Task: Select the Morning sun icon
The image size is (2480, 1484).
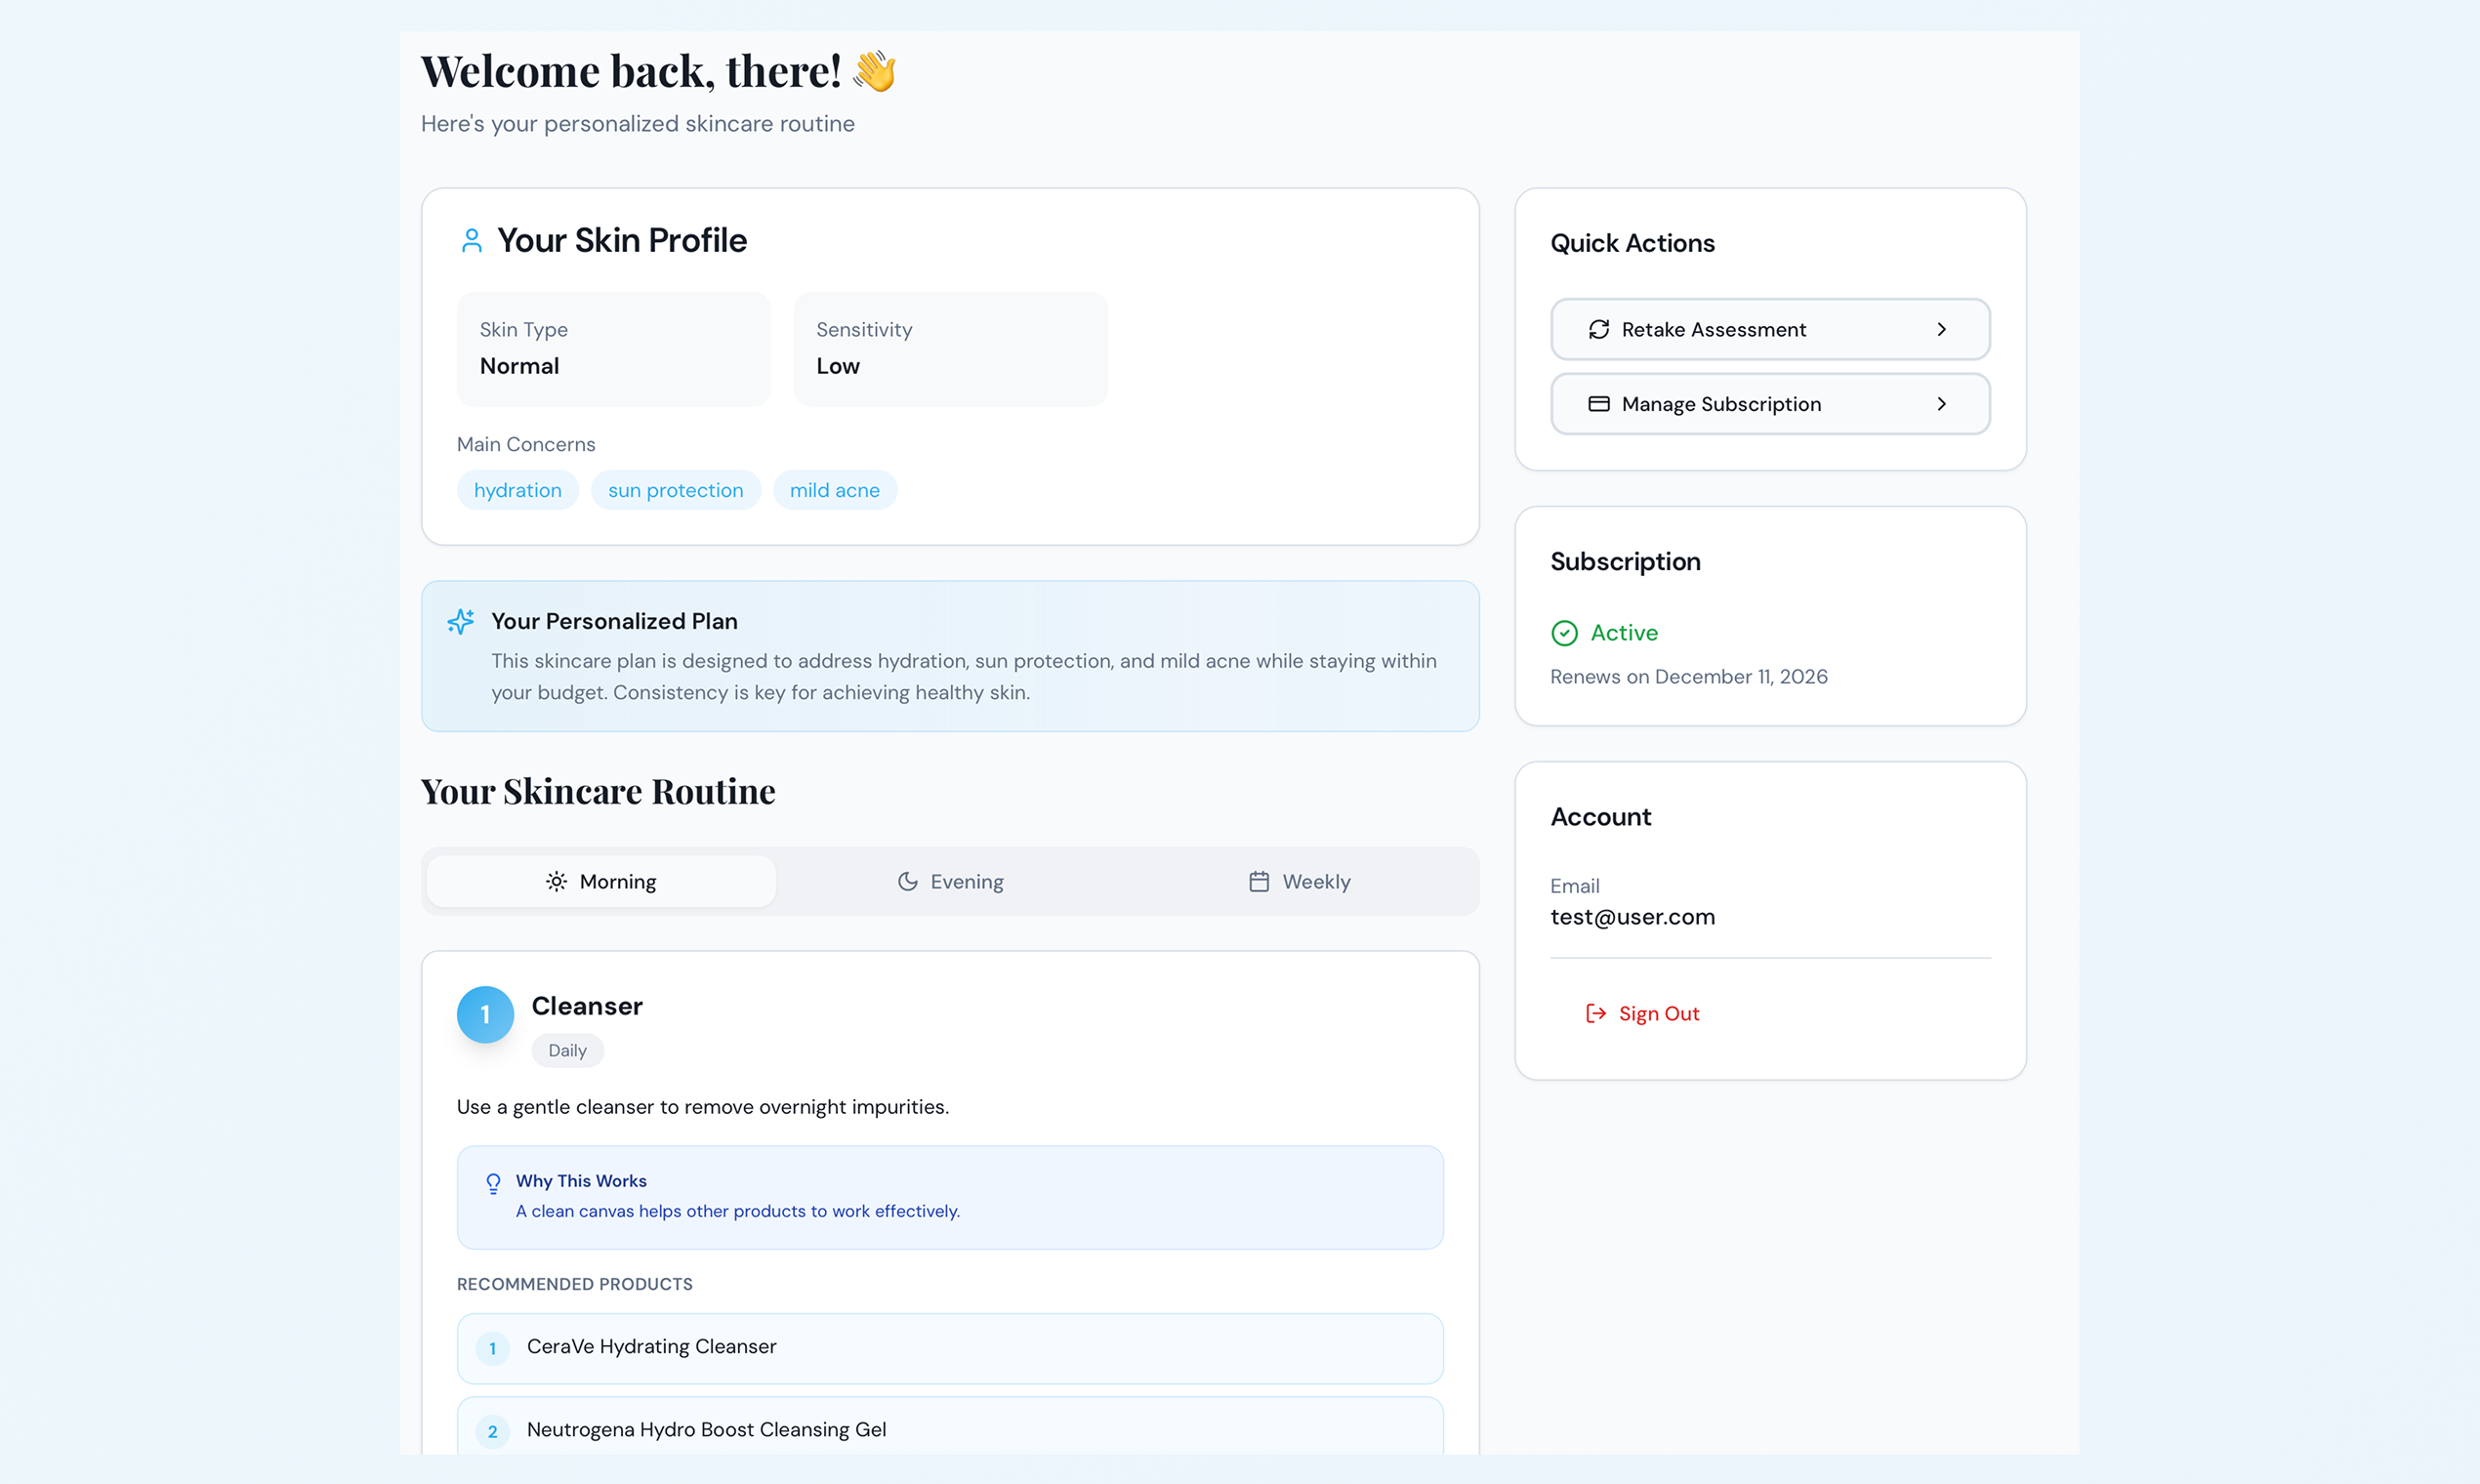Action: pyautogui.click(x=556, y=881)
